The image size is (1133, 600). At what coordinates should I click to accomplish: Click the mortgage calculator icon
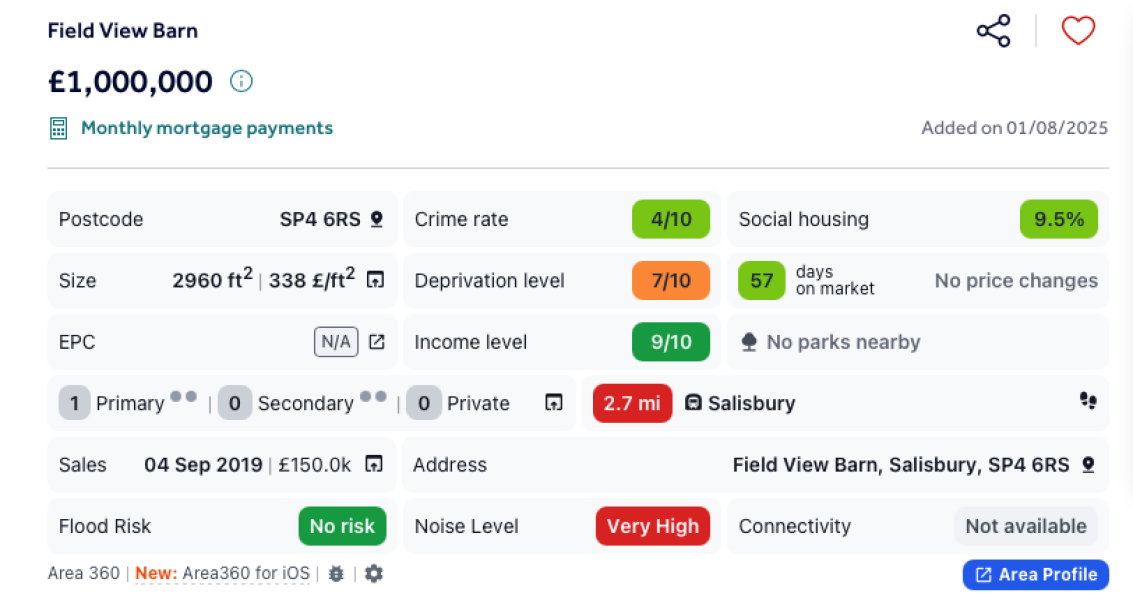pyautogui.click(x=59, y=128)
